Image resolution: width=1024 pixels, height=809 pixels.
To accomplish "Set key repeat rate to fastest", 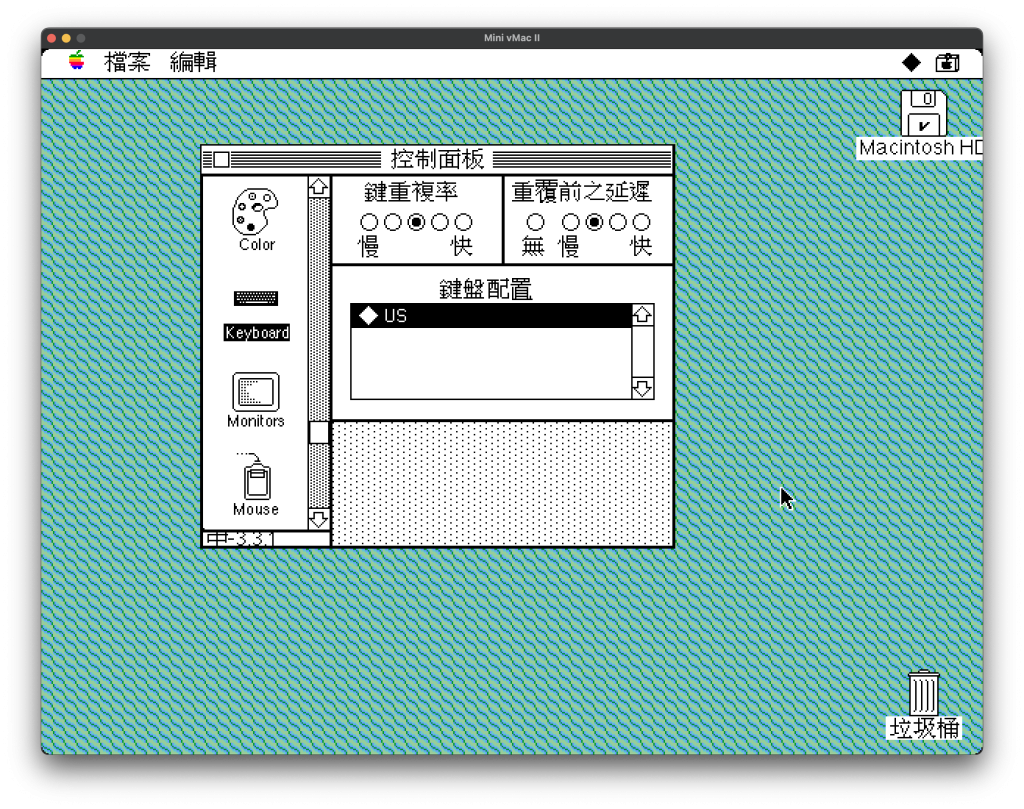I will point(463,222).
